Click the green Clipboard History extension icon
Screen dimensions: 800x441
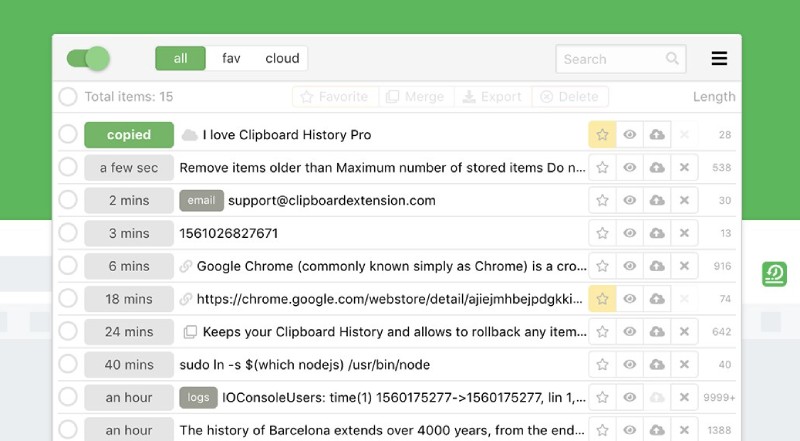point(774,274)
